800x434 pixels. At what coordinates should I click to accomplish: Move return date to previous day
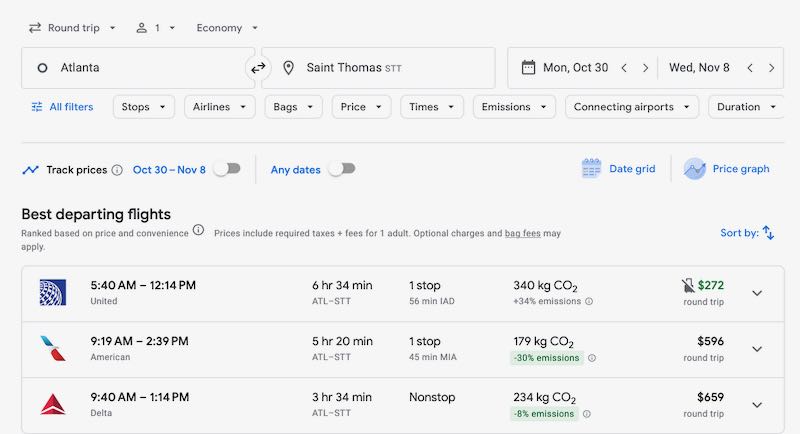(749, 68)
